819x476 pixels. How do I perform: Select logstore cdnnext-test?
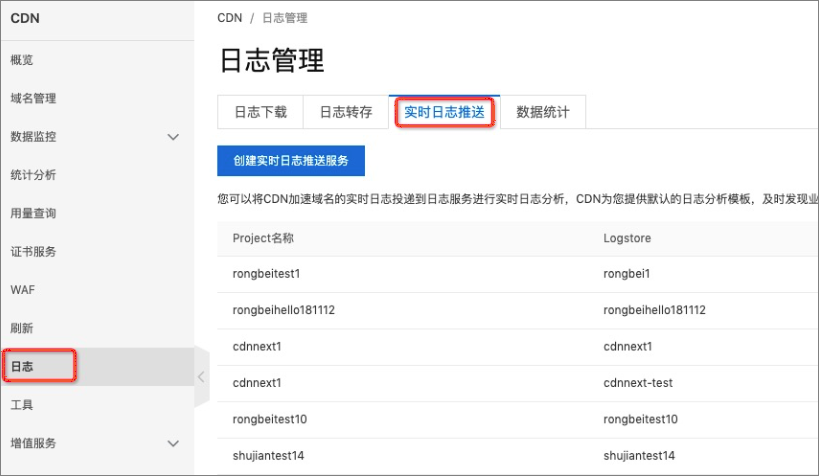click(638, 382)
